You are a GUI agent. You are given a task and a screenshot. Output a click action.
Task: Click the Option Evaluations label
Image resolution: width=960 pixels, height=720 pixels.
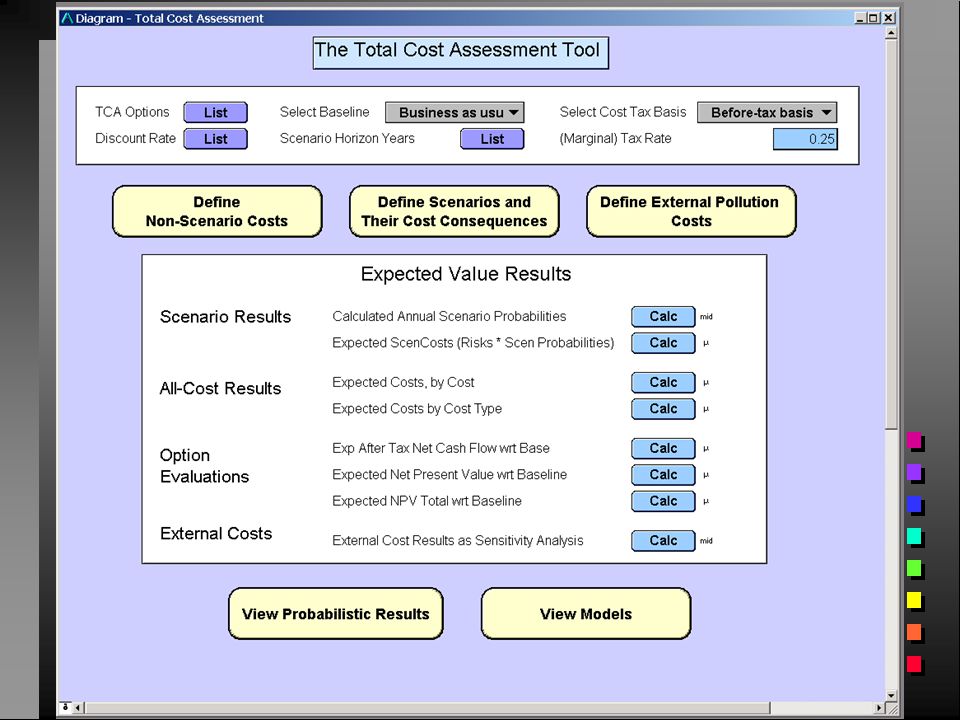click(204, 466)
